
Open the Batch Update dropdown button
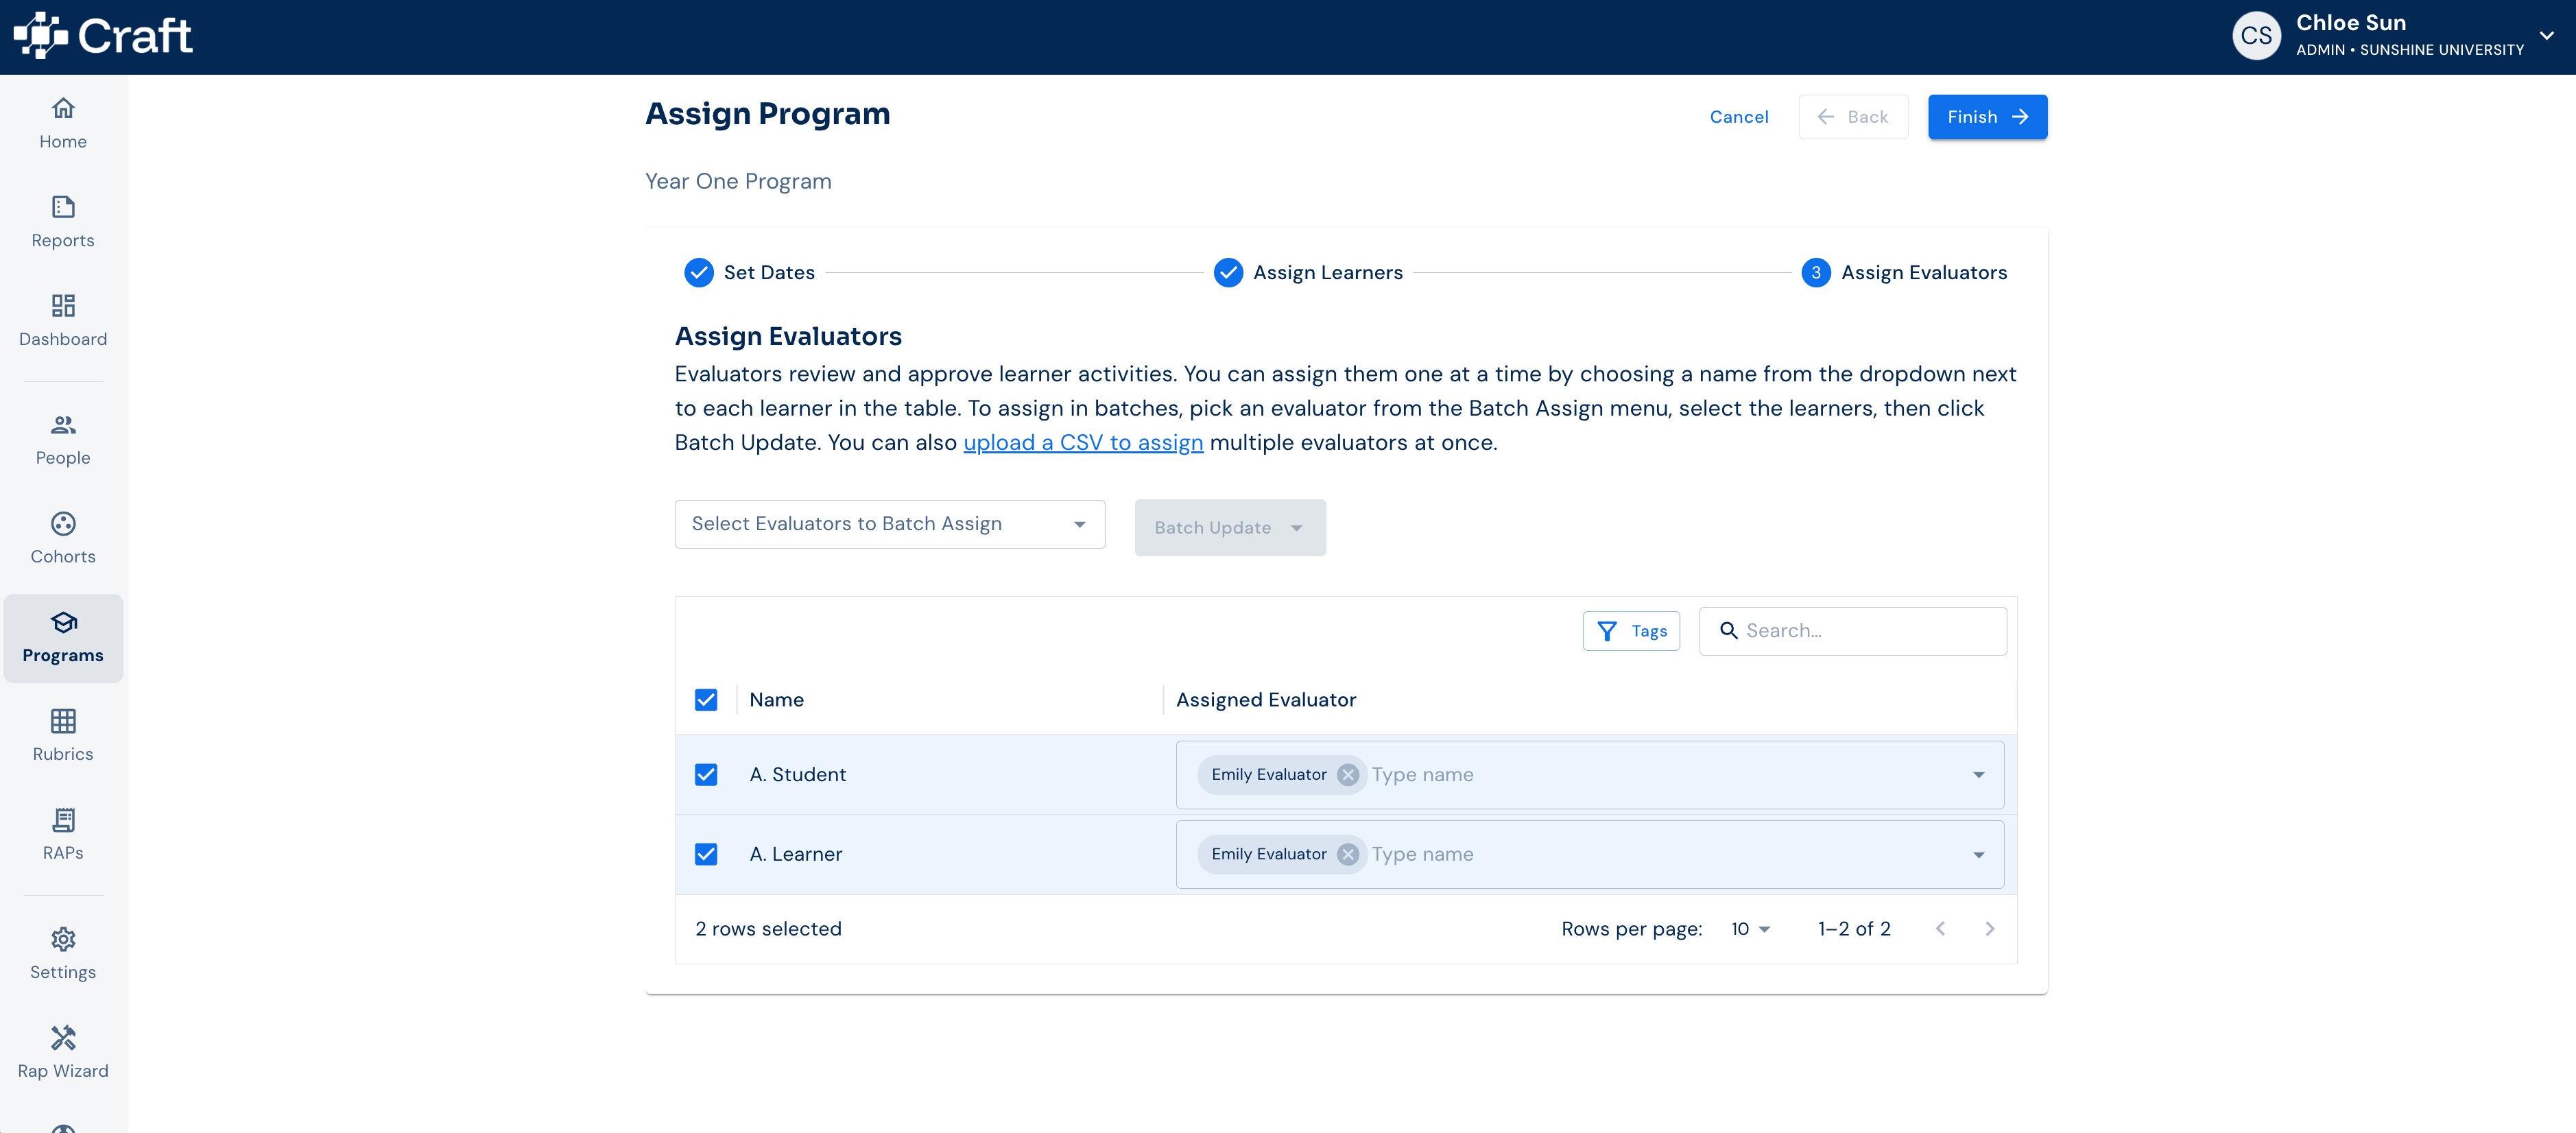(1230, 528)
